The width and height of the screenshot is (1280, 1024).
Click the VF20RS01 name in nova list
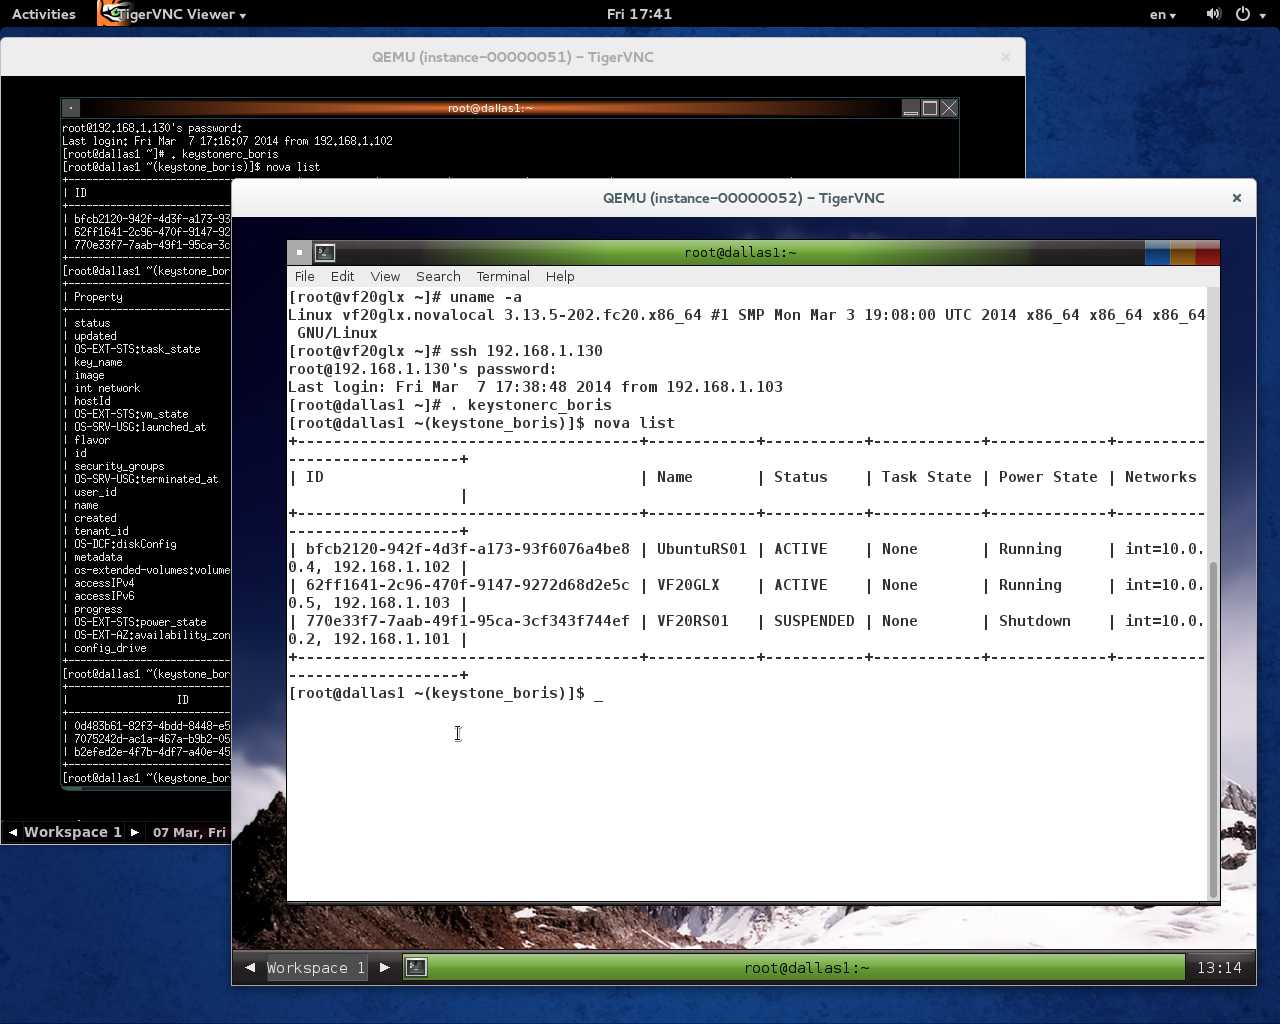(693, 621)
